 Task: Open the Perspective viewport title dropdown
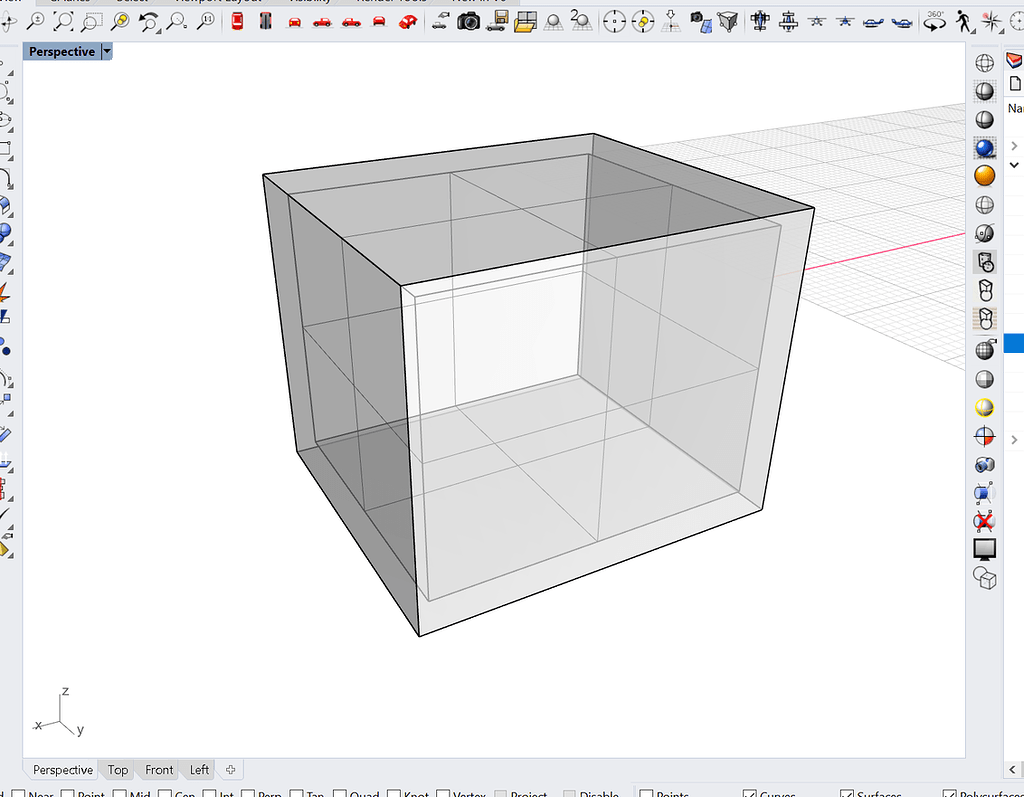tap(108, 51)
